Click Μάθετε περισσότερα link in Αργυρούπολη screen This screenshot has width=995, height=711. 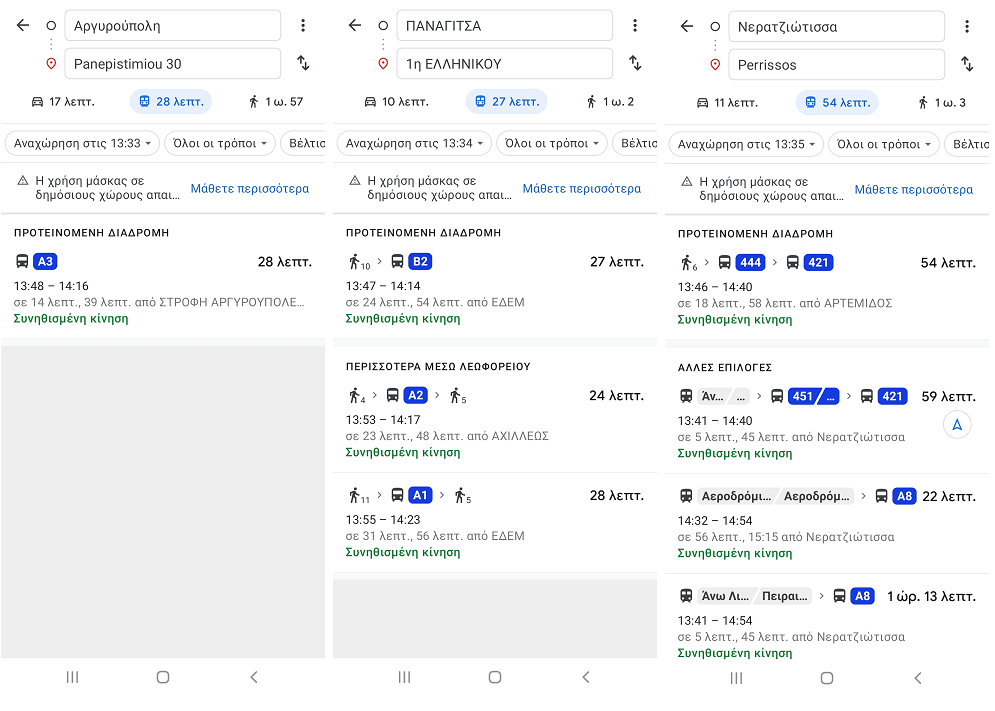[x=250, y=189]
